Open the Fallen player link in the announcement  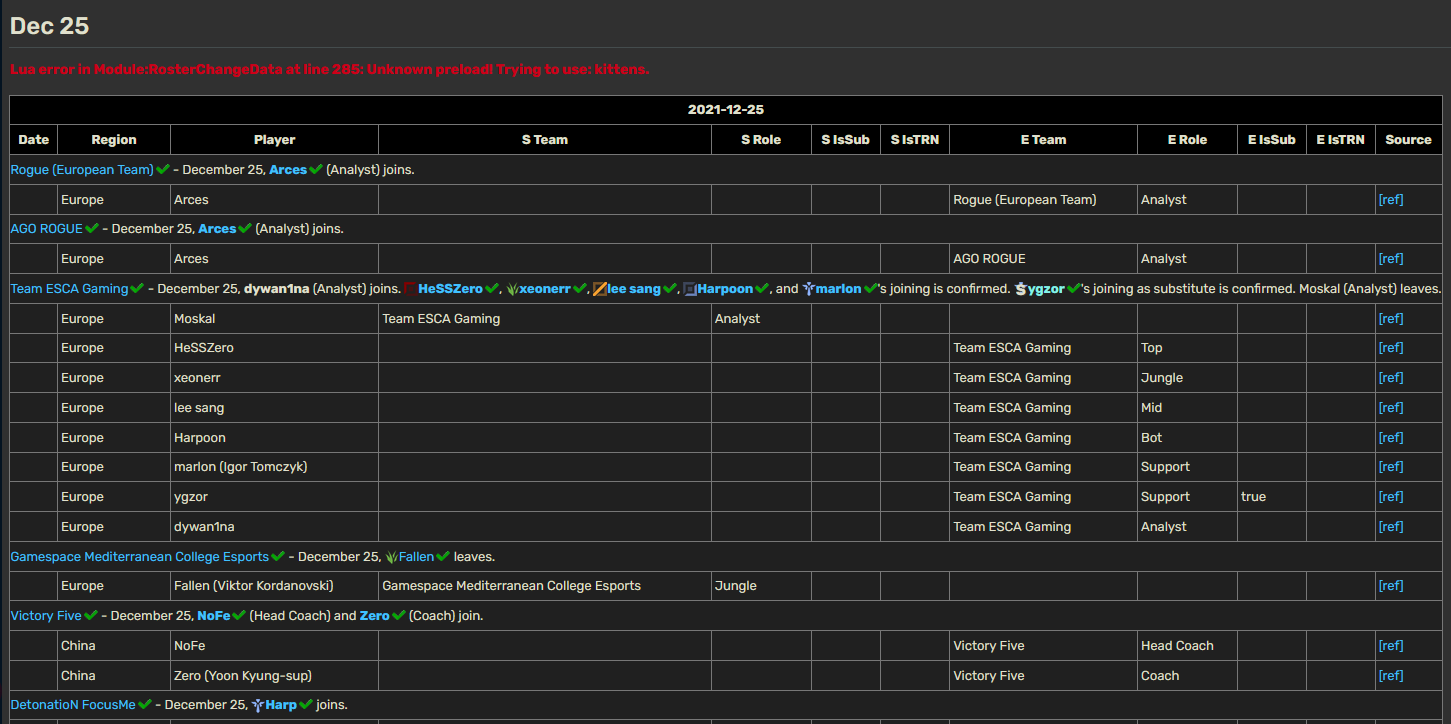(x=416, y=557)
